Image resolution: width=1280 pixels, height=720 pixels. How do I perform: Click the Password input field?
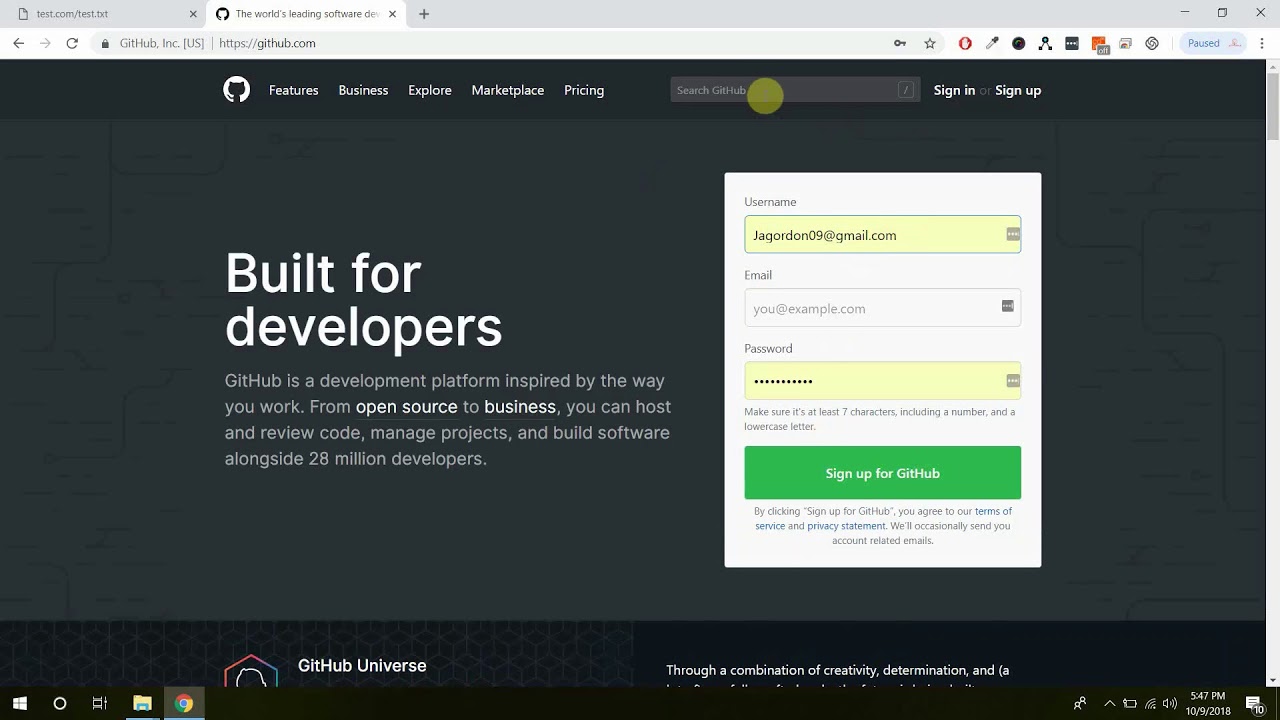(882, 381)
